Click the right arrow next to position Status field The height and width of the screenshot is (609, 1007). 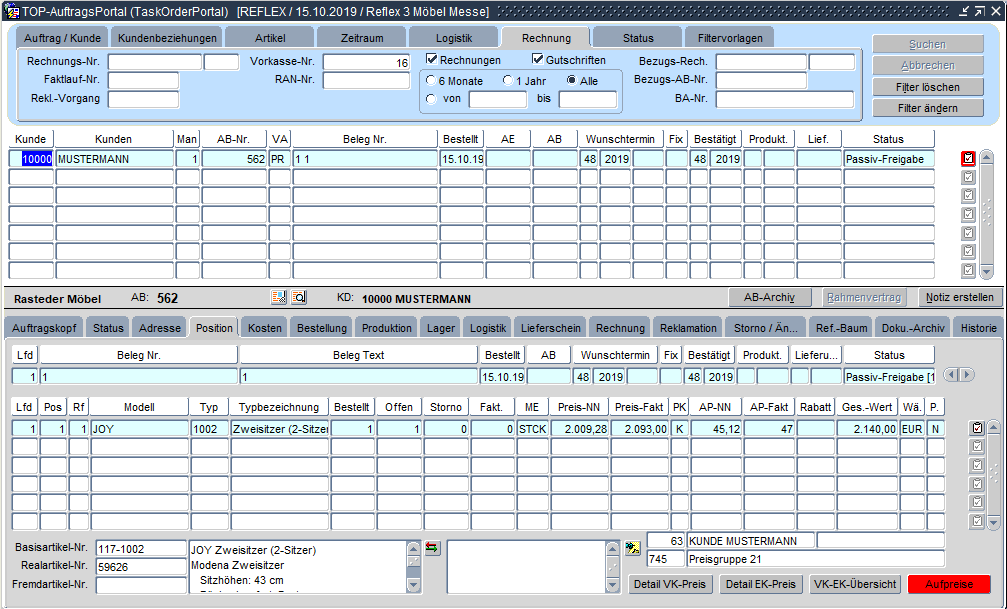click(967, 375)
